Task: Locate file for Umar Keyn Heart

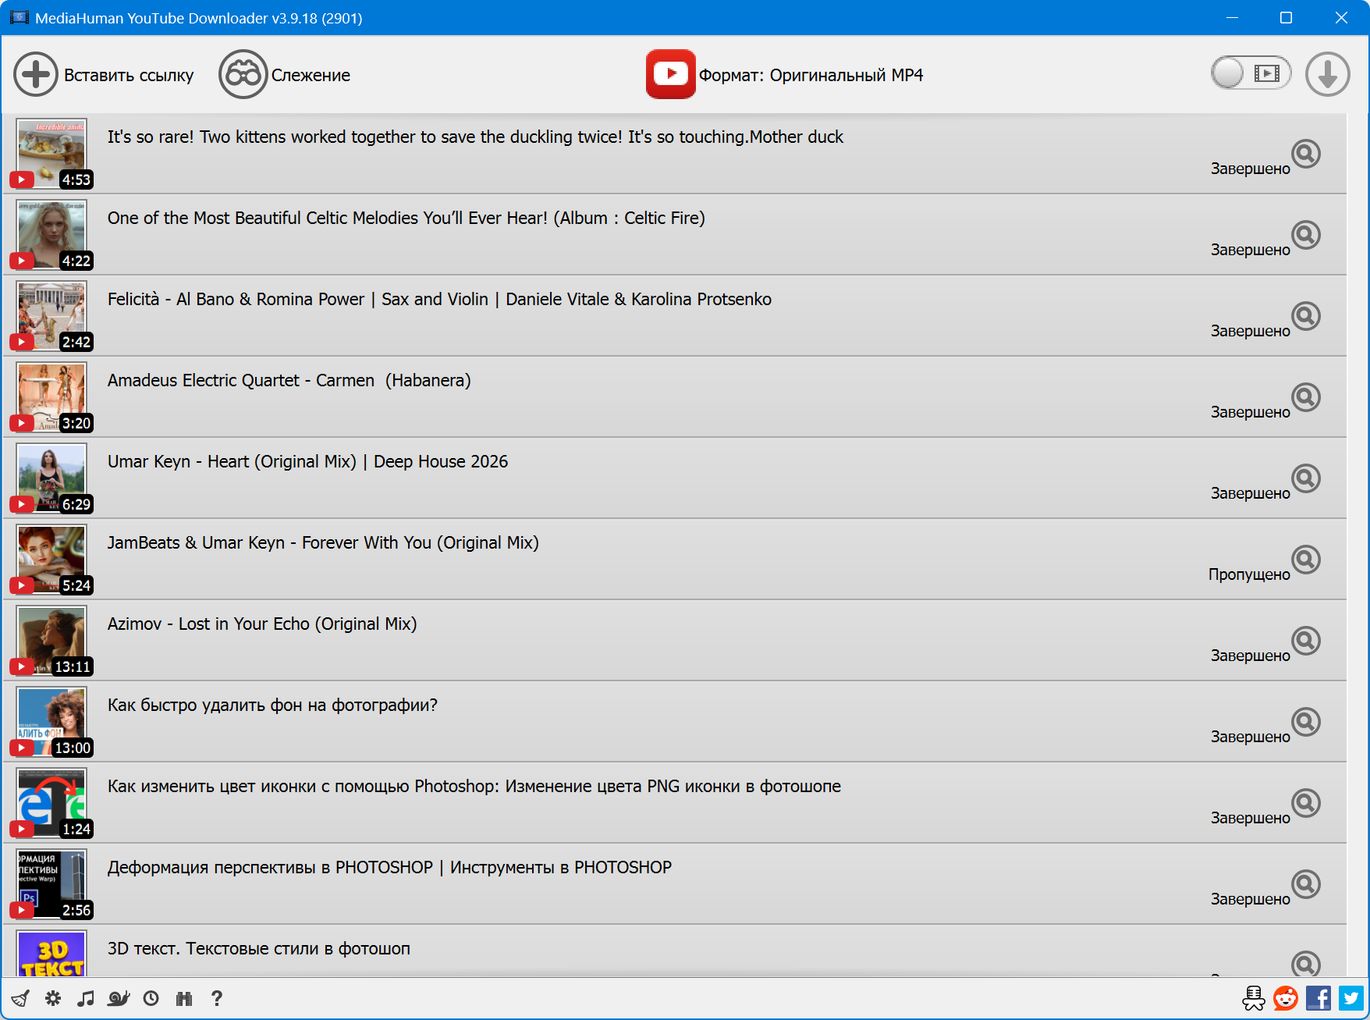Action: tap(1306, 478)
